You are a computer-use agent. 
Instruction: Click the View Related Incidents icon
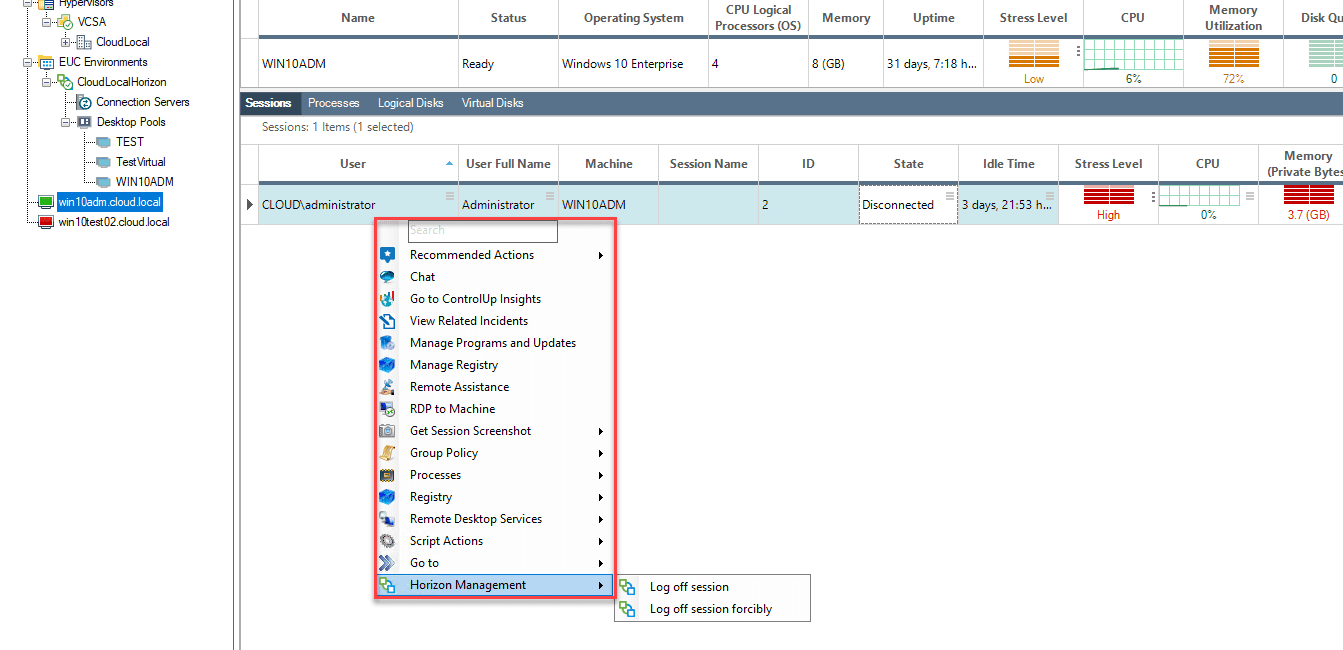(x=387, y=321)
